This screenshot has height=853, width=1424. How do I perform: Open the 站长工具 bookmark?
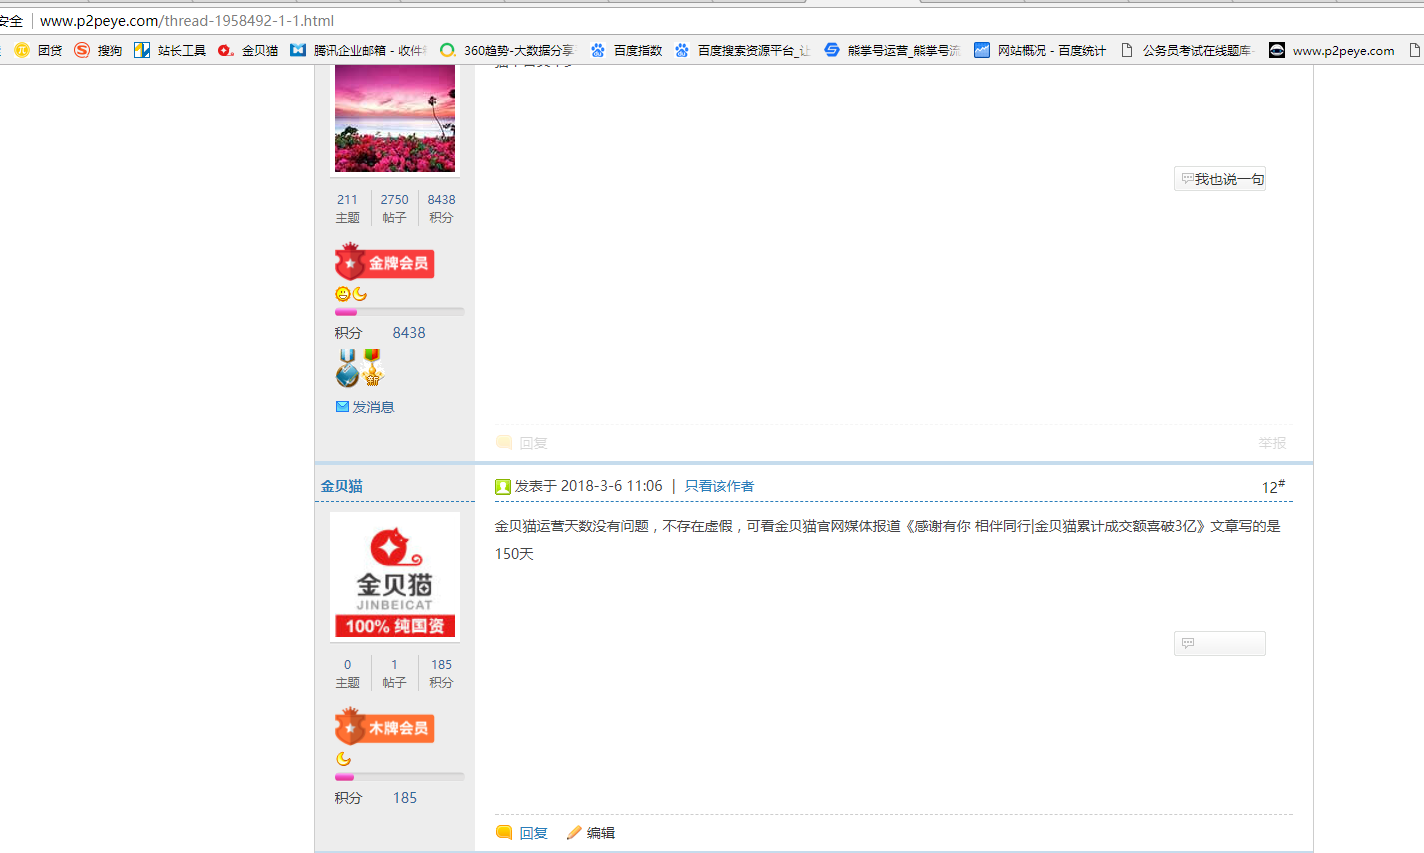coord(170,50)
